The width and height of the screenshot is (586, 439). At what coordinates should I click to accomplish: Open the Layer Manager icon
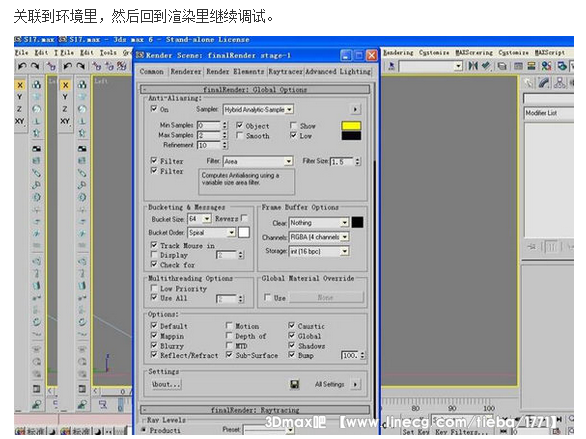pyautogui.click(x=502, y=66)
